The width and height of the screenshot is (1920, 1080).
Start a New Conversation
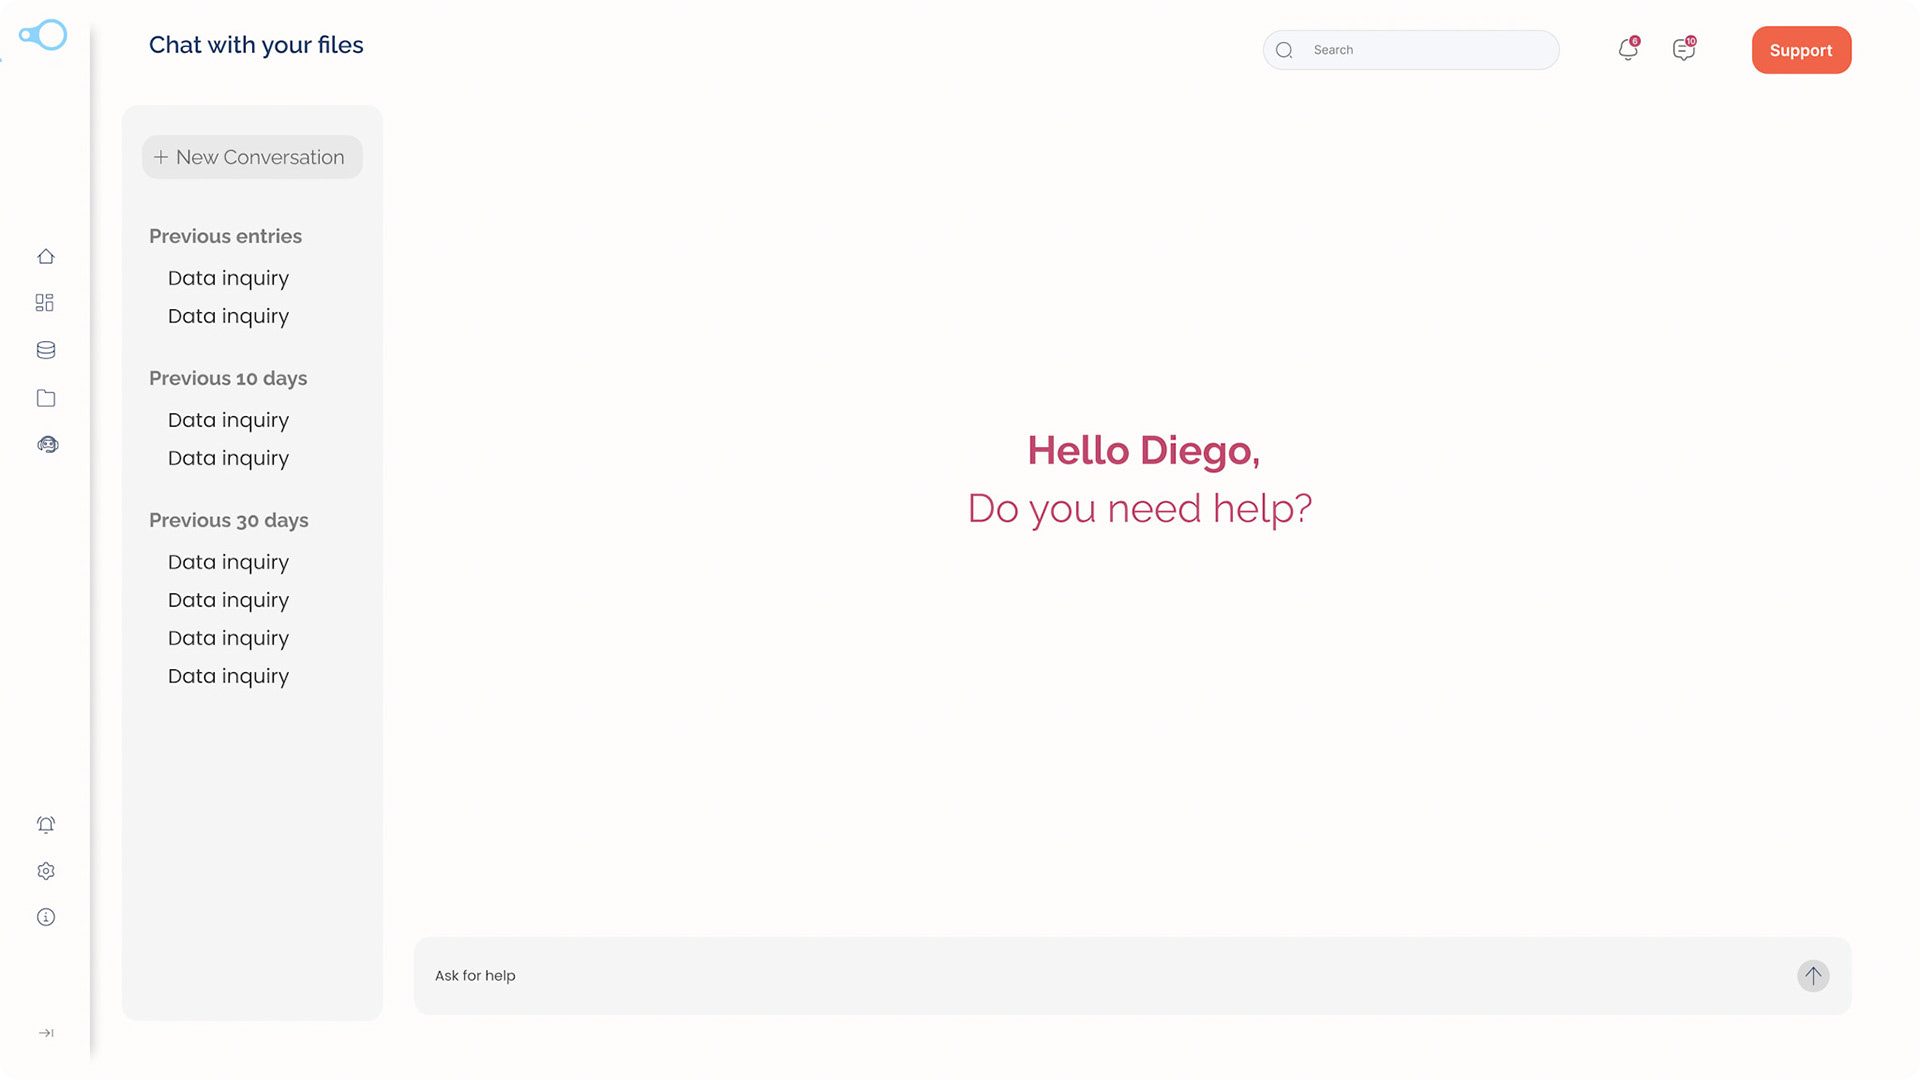click(252, 157)
